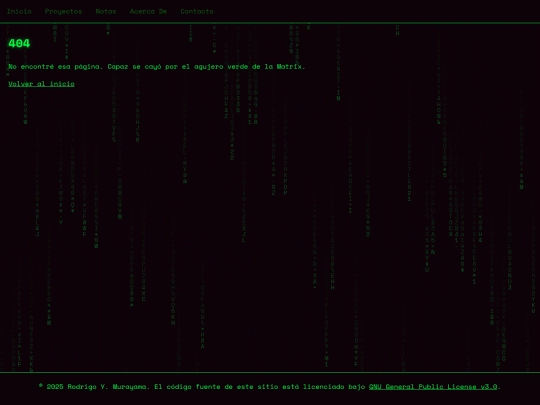Click the 404 heading
Screen dimensions: 540x405
click(x=19, y=43)
